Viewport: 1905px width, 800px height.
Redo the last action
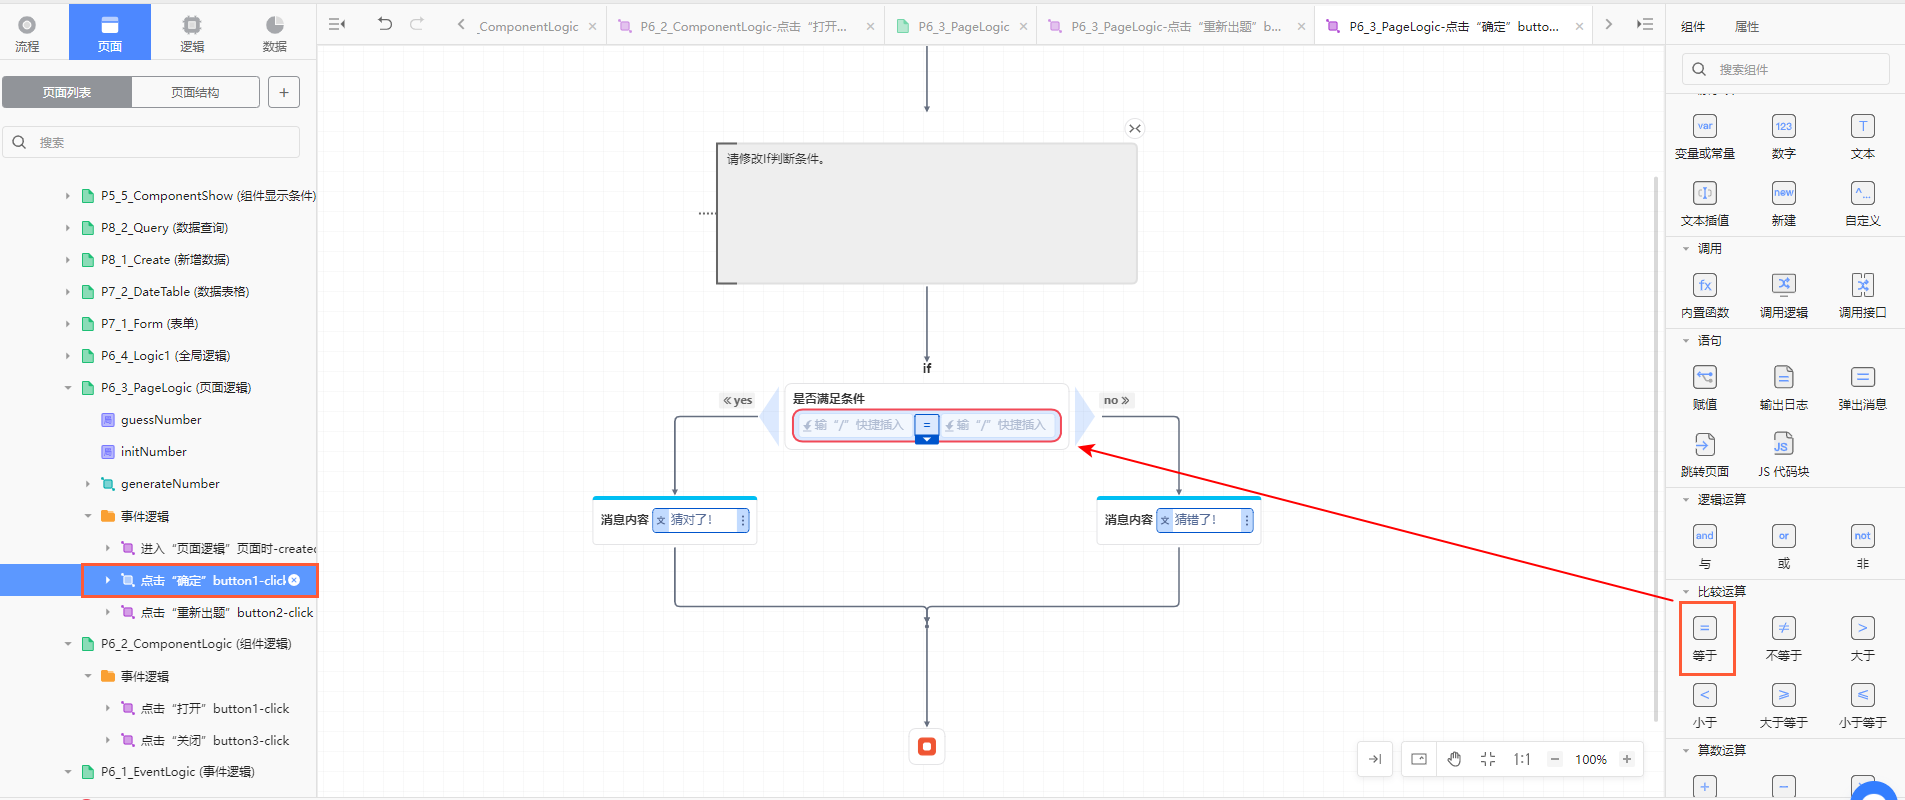point(417,24)
